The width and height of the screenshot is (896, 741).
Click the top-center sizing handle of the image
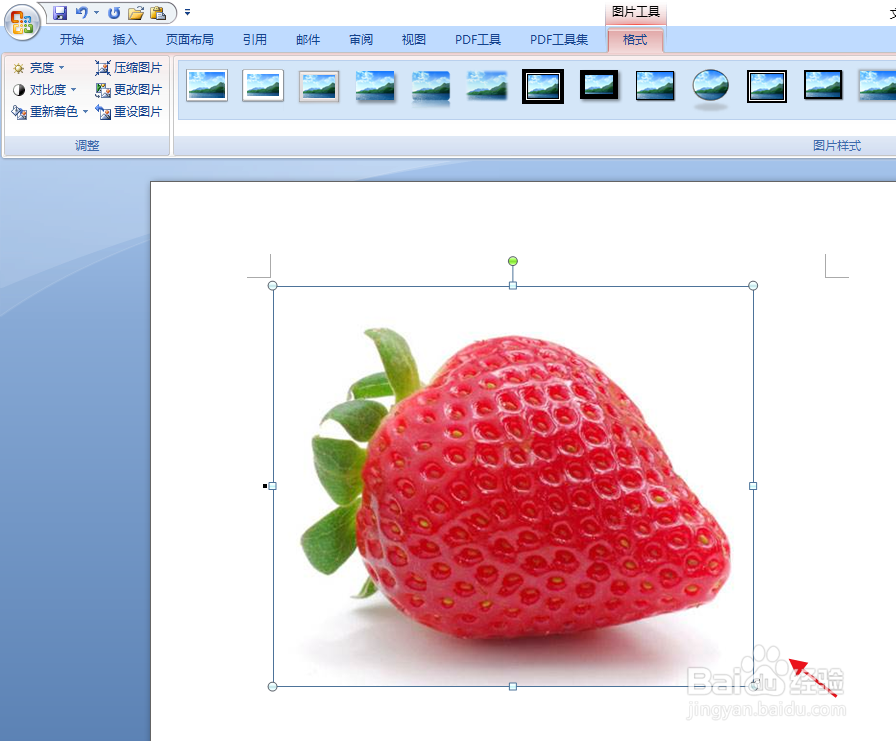tap(513, 285)
